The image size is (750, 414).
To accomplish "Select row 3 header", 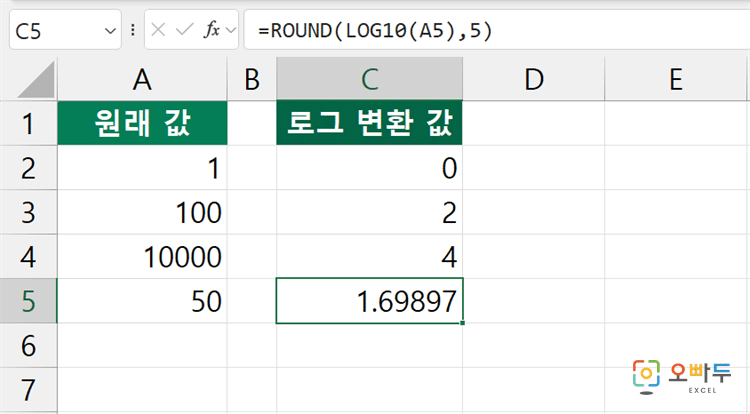I will point(28,212).
